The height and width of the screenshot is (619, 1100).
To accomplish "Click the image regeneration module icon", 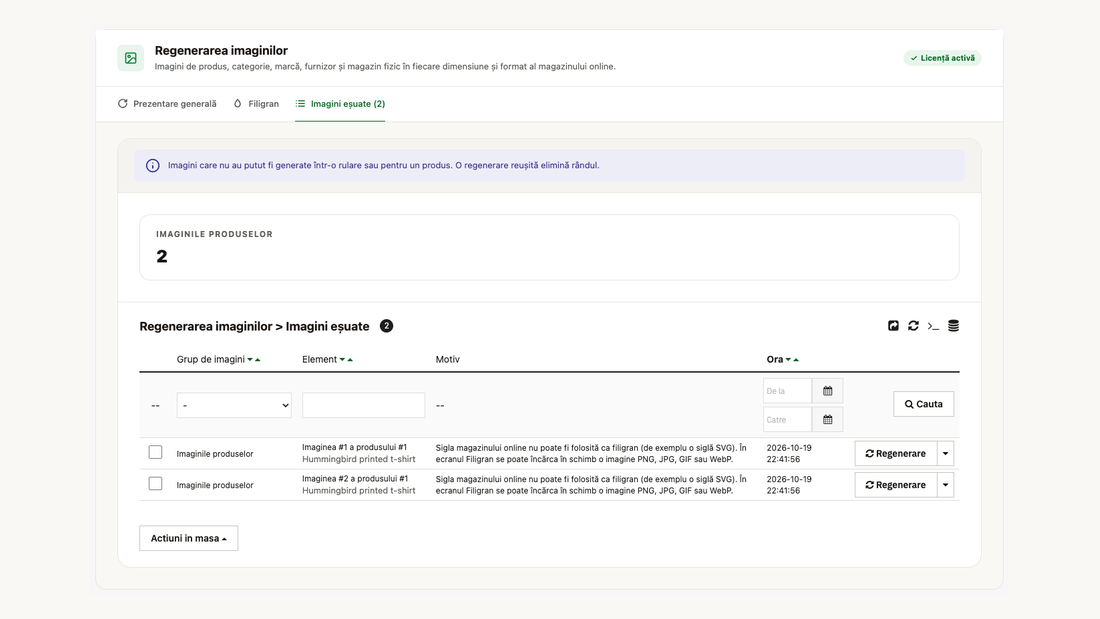I will click(x=130, y=58).
